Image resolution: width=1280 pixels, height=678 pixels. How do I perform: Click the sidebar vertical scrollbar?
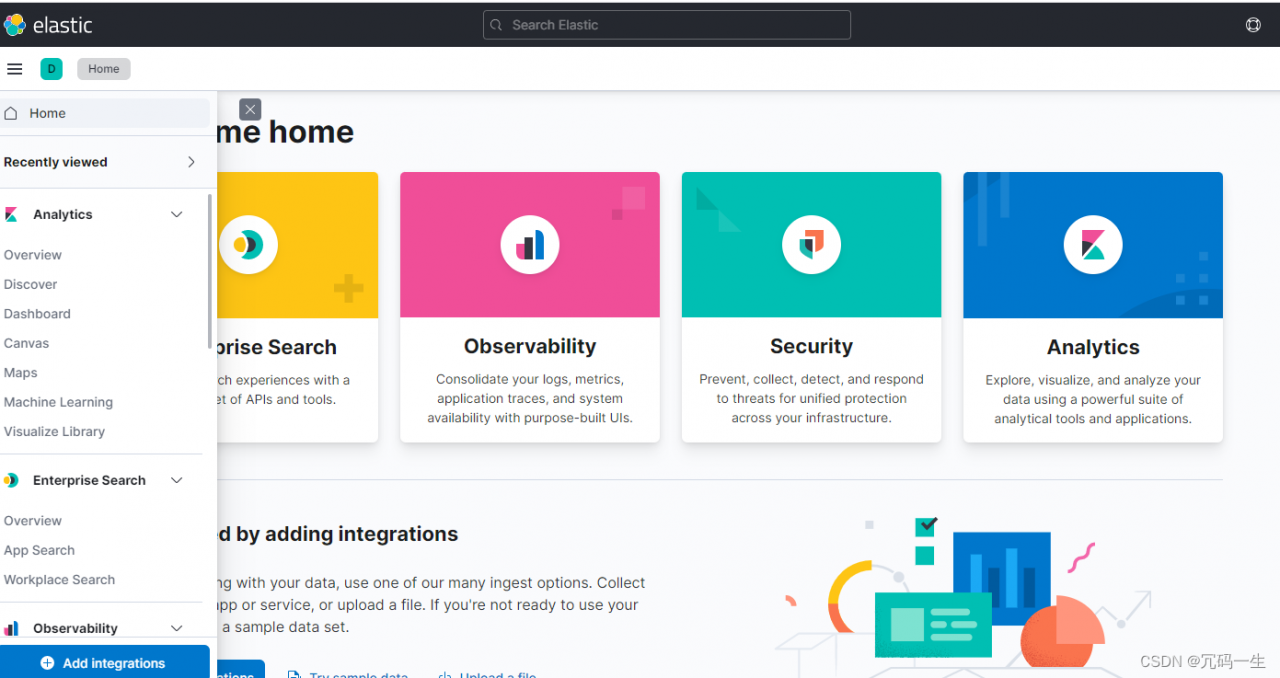(209, 270)
